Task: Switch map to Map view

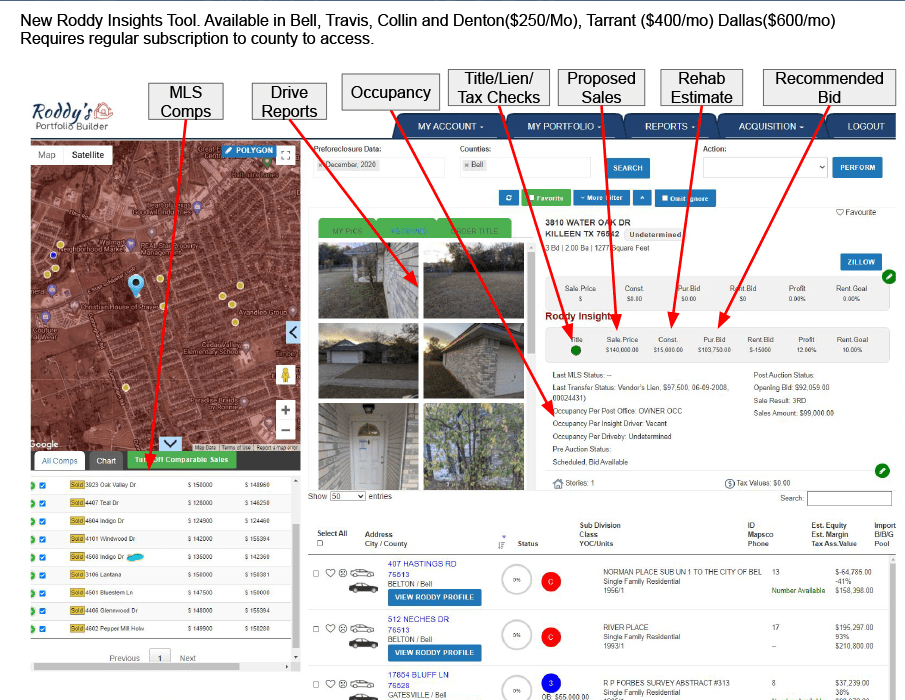Action: [x=47, y=155]
